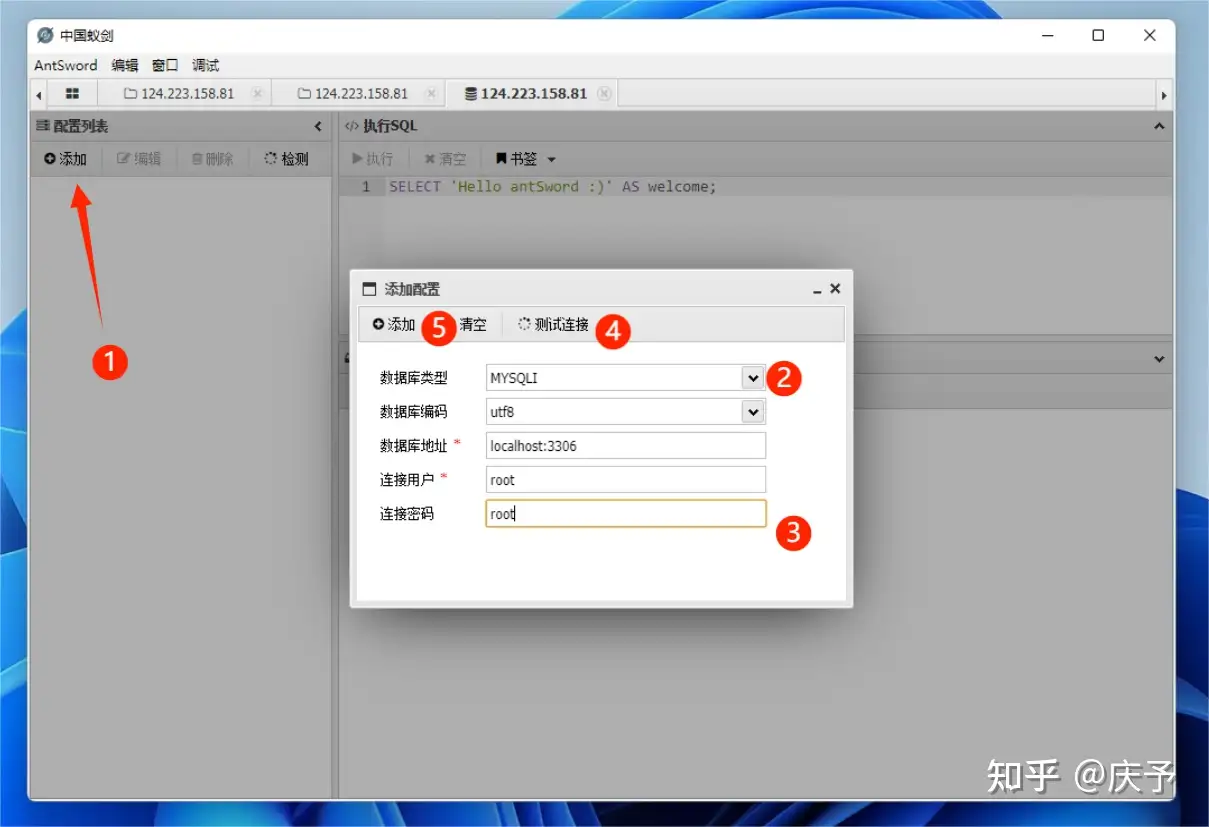Open the 调试 menu
Screen dimensions: 1209x827
tap(205, 65)
